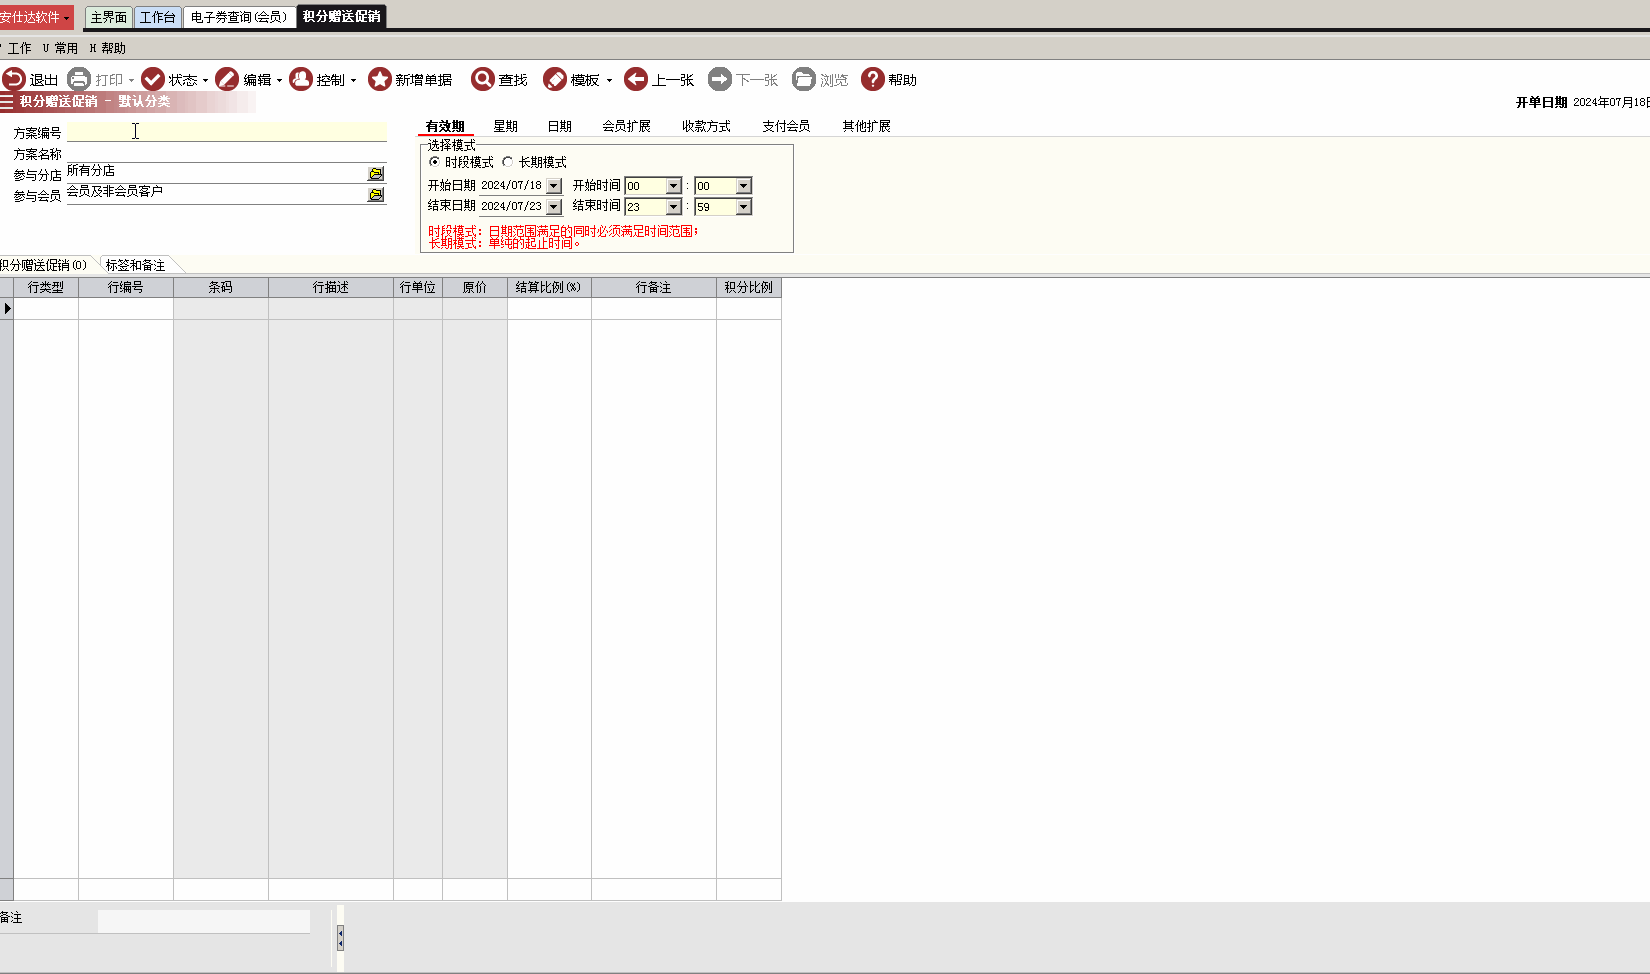Expand the 开始时间 minute dropdown
Image resolution: width=1650 pixels, height=974 pixels.
pyautogui.click(x=744, y=186)
